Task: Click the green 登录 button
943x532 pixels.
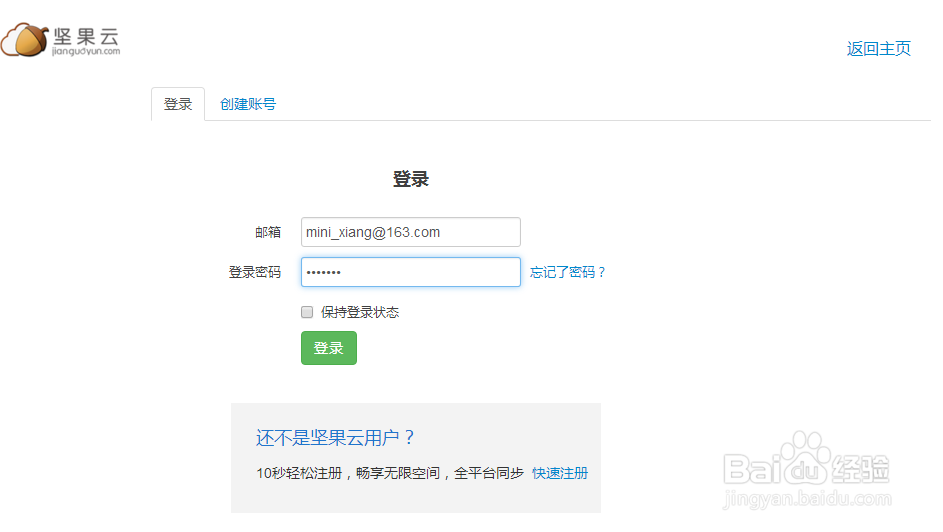Action: pyautogui.click(x=329, y=348)
